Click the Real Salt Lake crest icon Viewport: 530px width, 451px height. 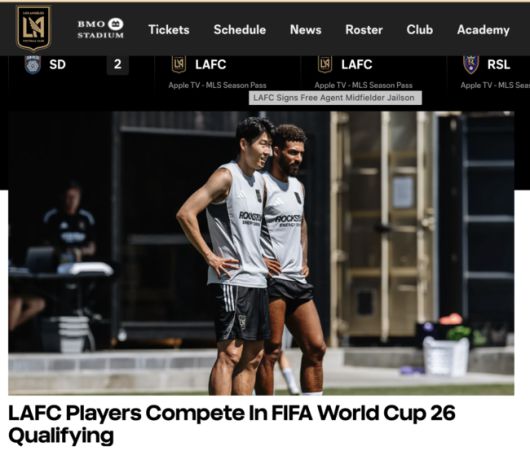(x=471, y=64)
